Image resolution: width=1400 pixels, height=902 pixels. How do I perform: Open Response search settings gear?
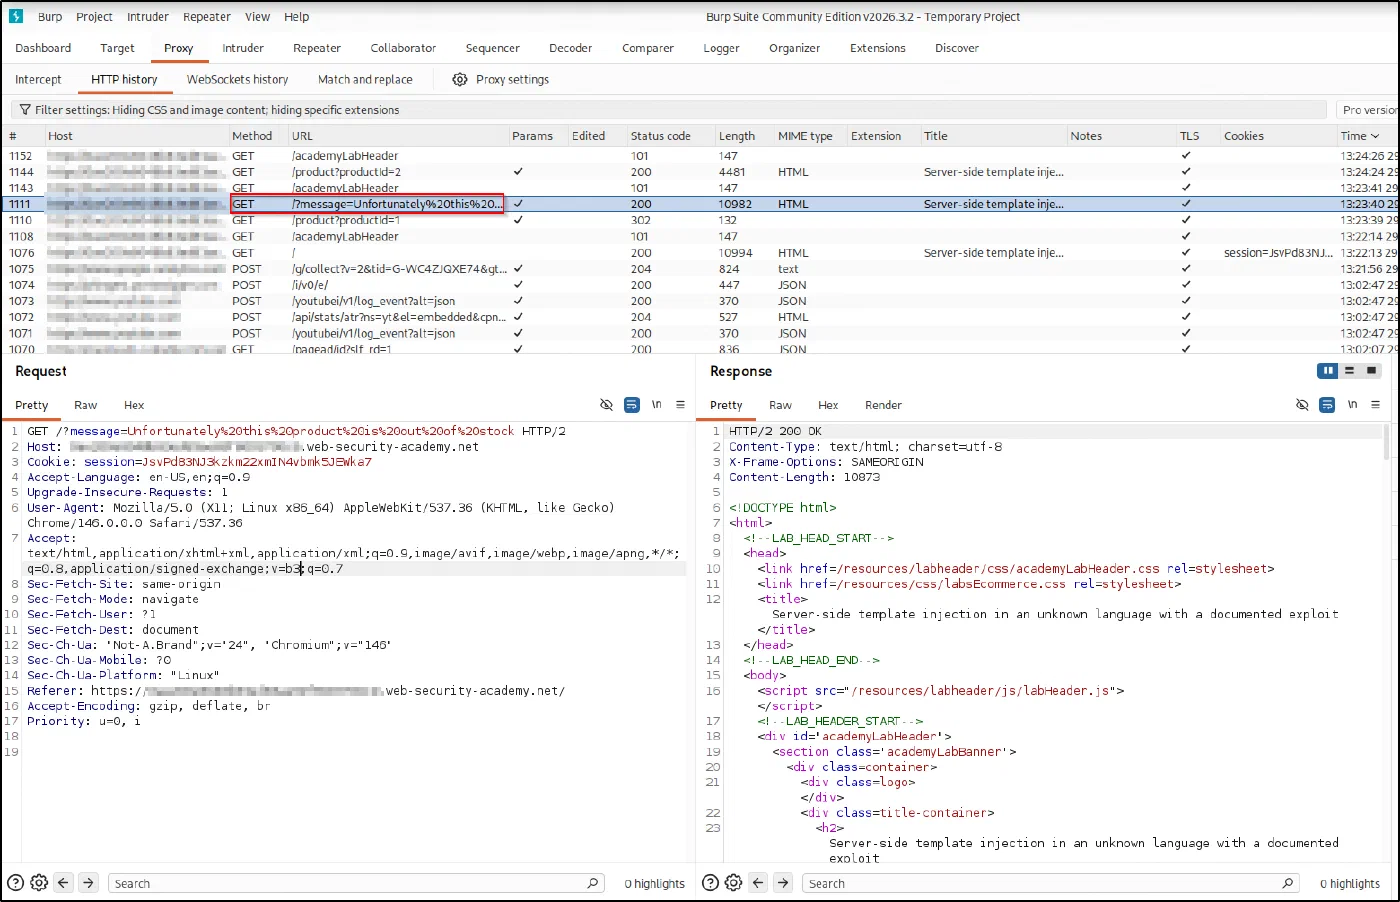[x=734, y=883]
